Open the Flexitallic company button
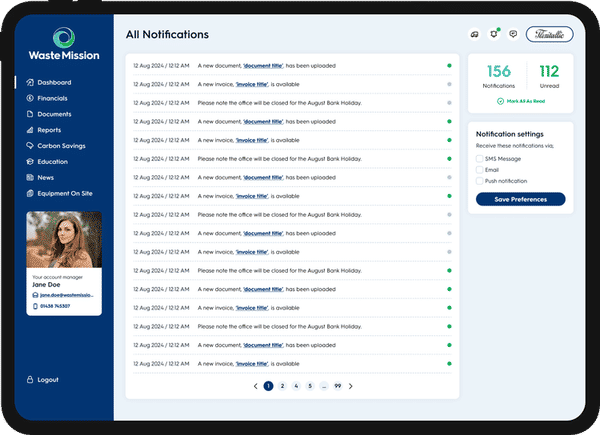The height and width of the screenshot is (435, 600). click(x=549, y=34)
